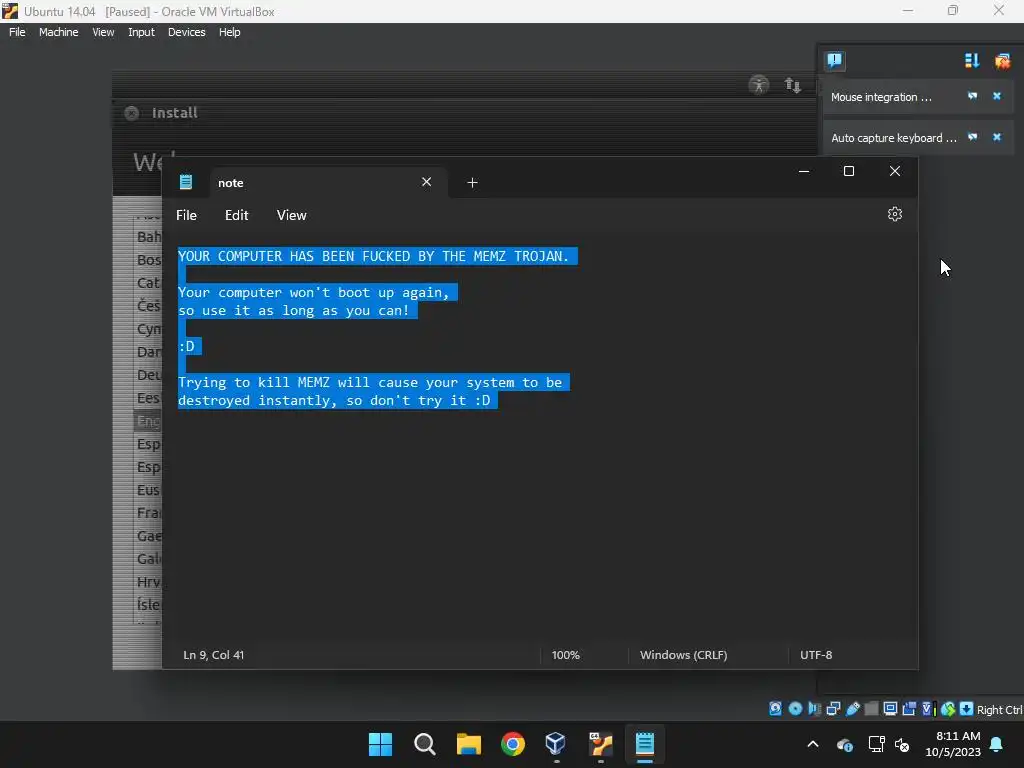The width and height of the screenshot is (1024, 768).
Task: Click the VirtualBox hard disk activity indicator
Action: pyautogui.click(x=775, y=709)
